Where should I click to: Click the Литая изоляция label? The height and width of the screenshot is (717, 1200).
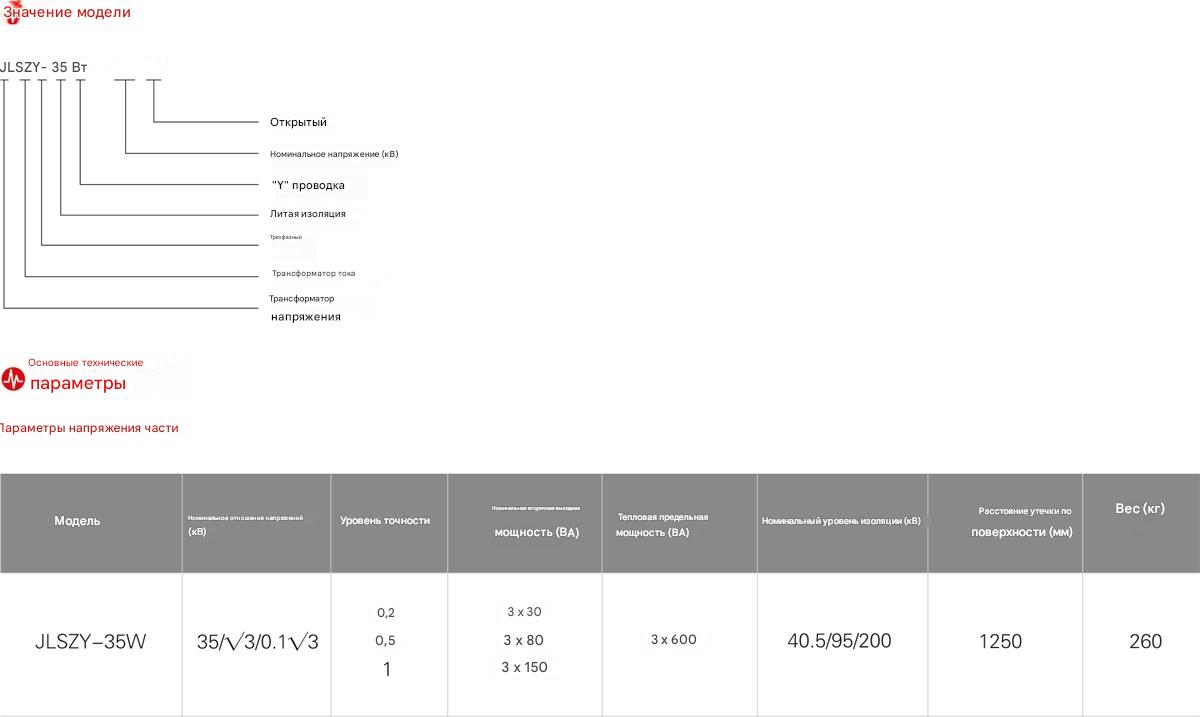pyautogui.click(x=308, y=214)
